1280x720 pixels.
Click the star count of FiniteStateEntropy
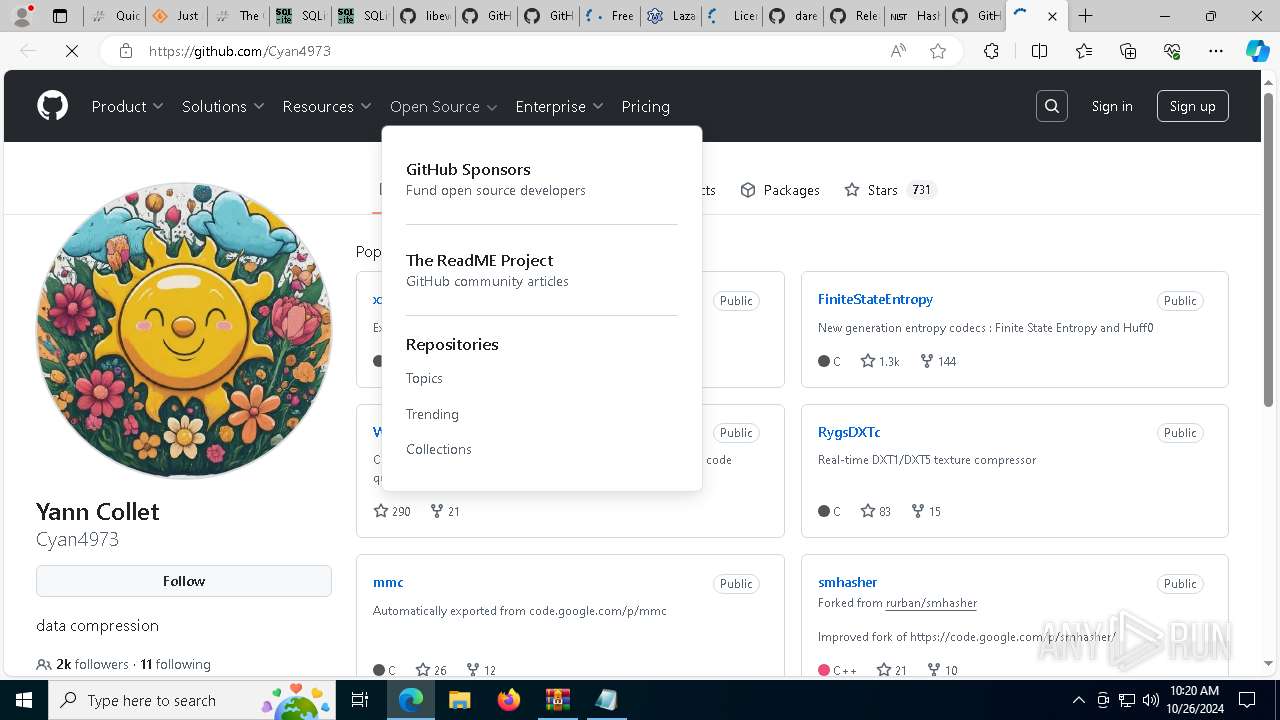click(880, 361)
